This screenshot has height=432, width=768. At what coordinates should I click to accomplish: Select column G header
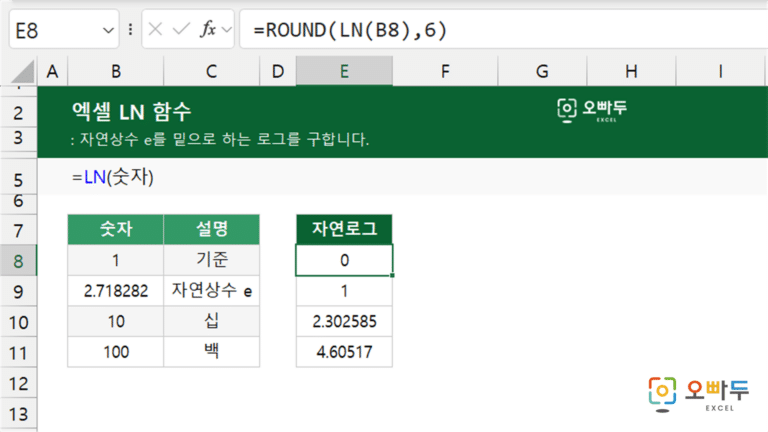(542, 72)
